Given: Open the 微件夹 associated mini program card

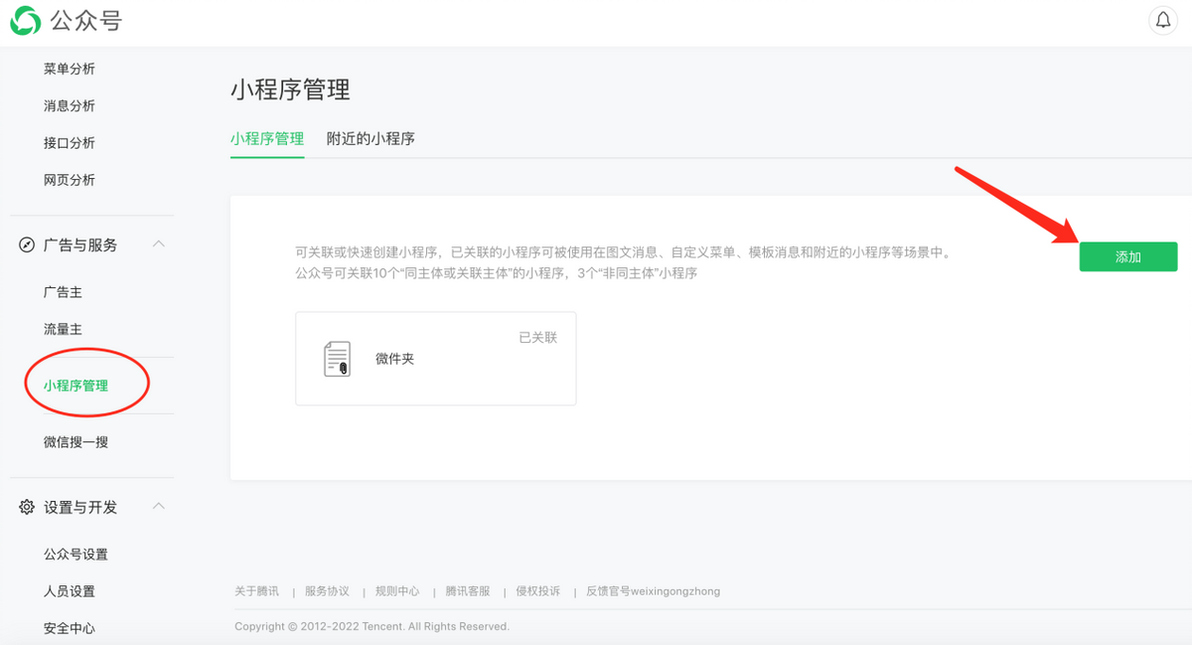Looking at the screenshot, I should (436, 358).
